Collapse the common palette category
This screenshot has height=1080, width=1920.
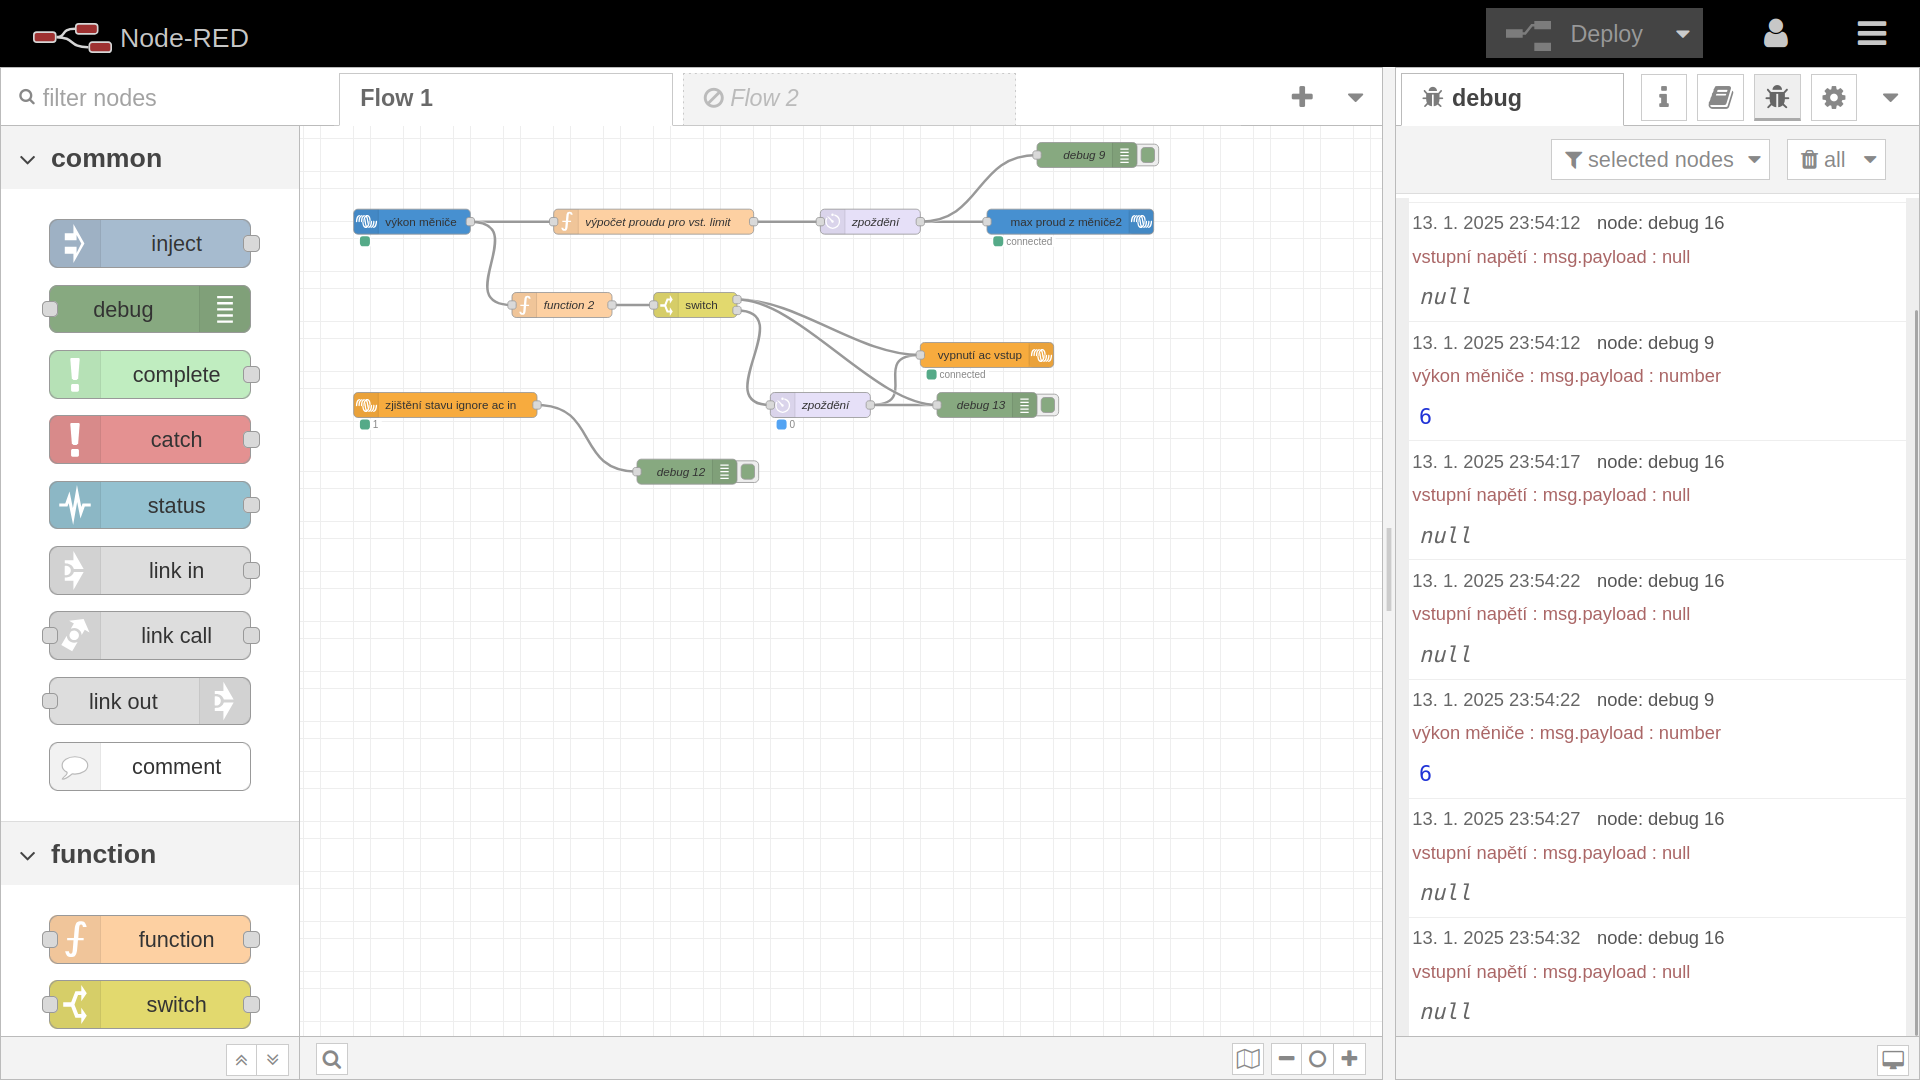[28, 159]
